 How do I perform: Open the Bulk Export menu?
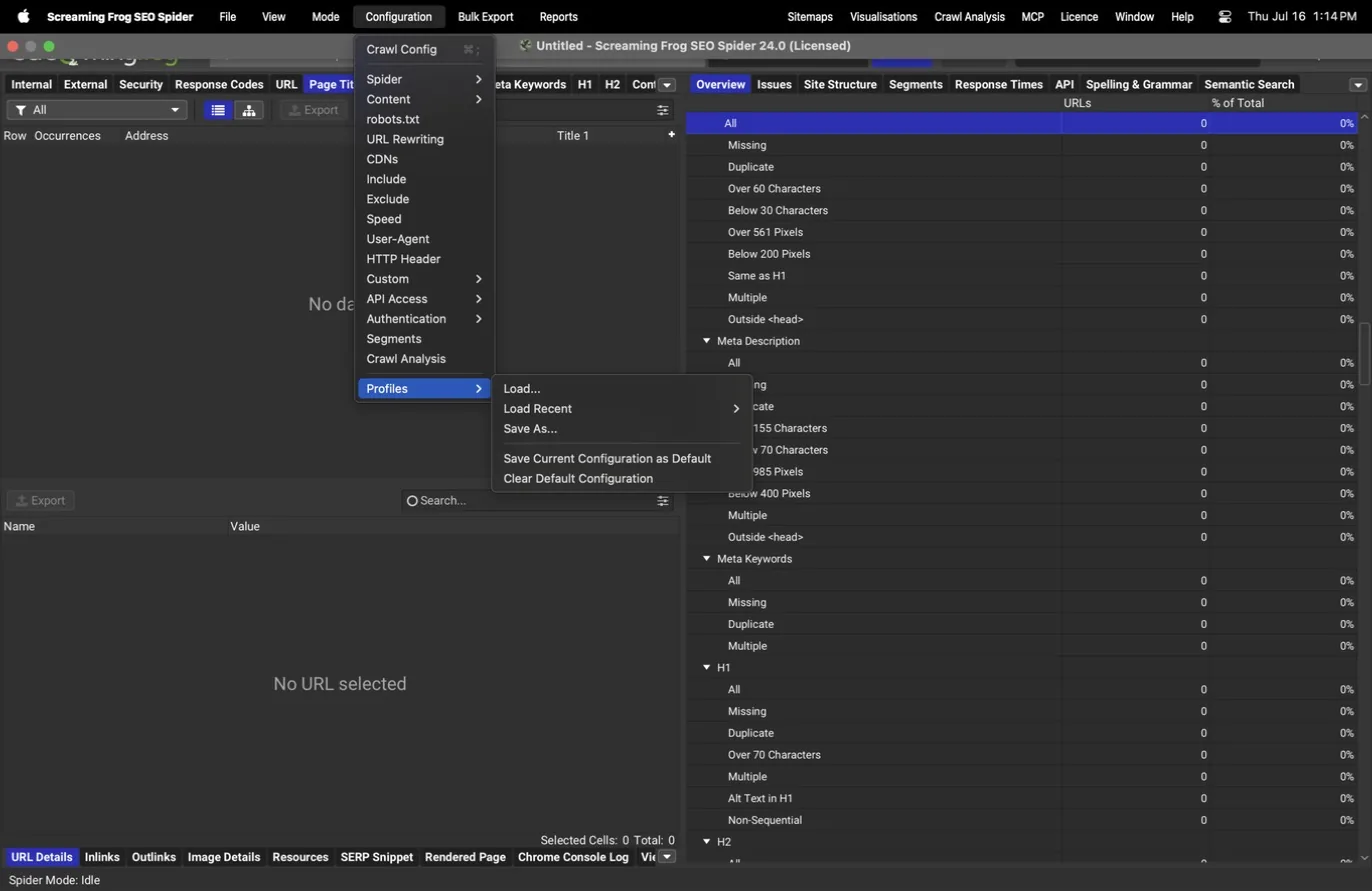[485, 17]
